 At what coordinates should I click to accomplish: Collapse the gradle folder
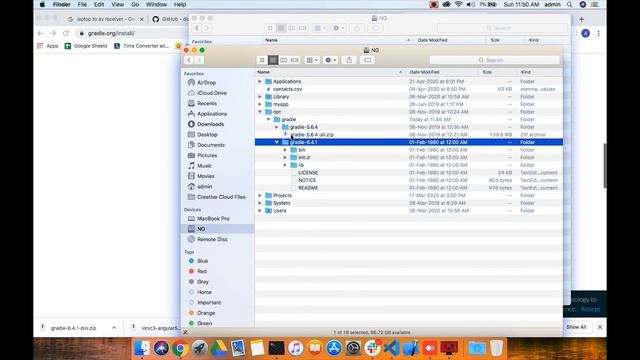268,120
